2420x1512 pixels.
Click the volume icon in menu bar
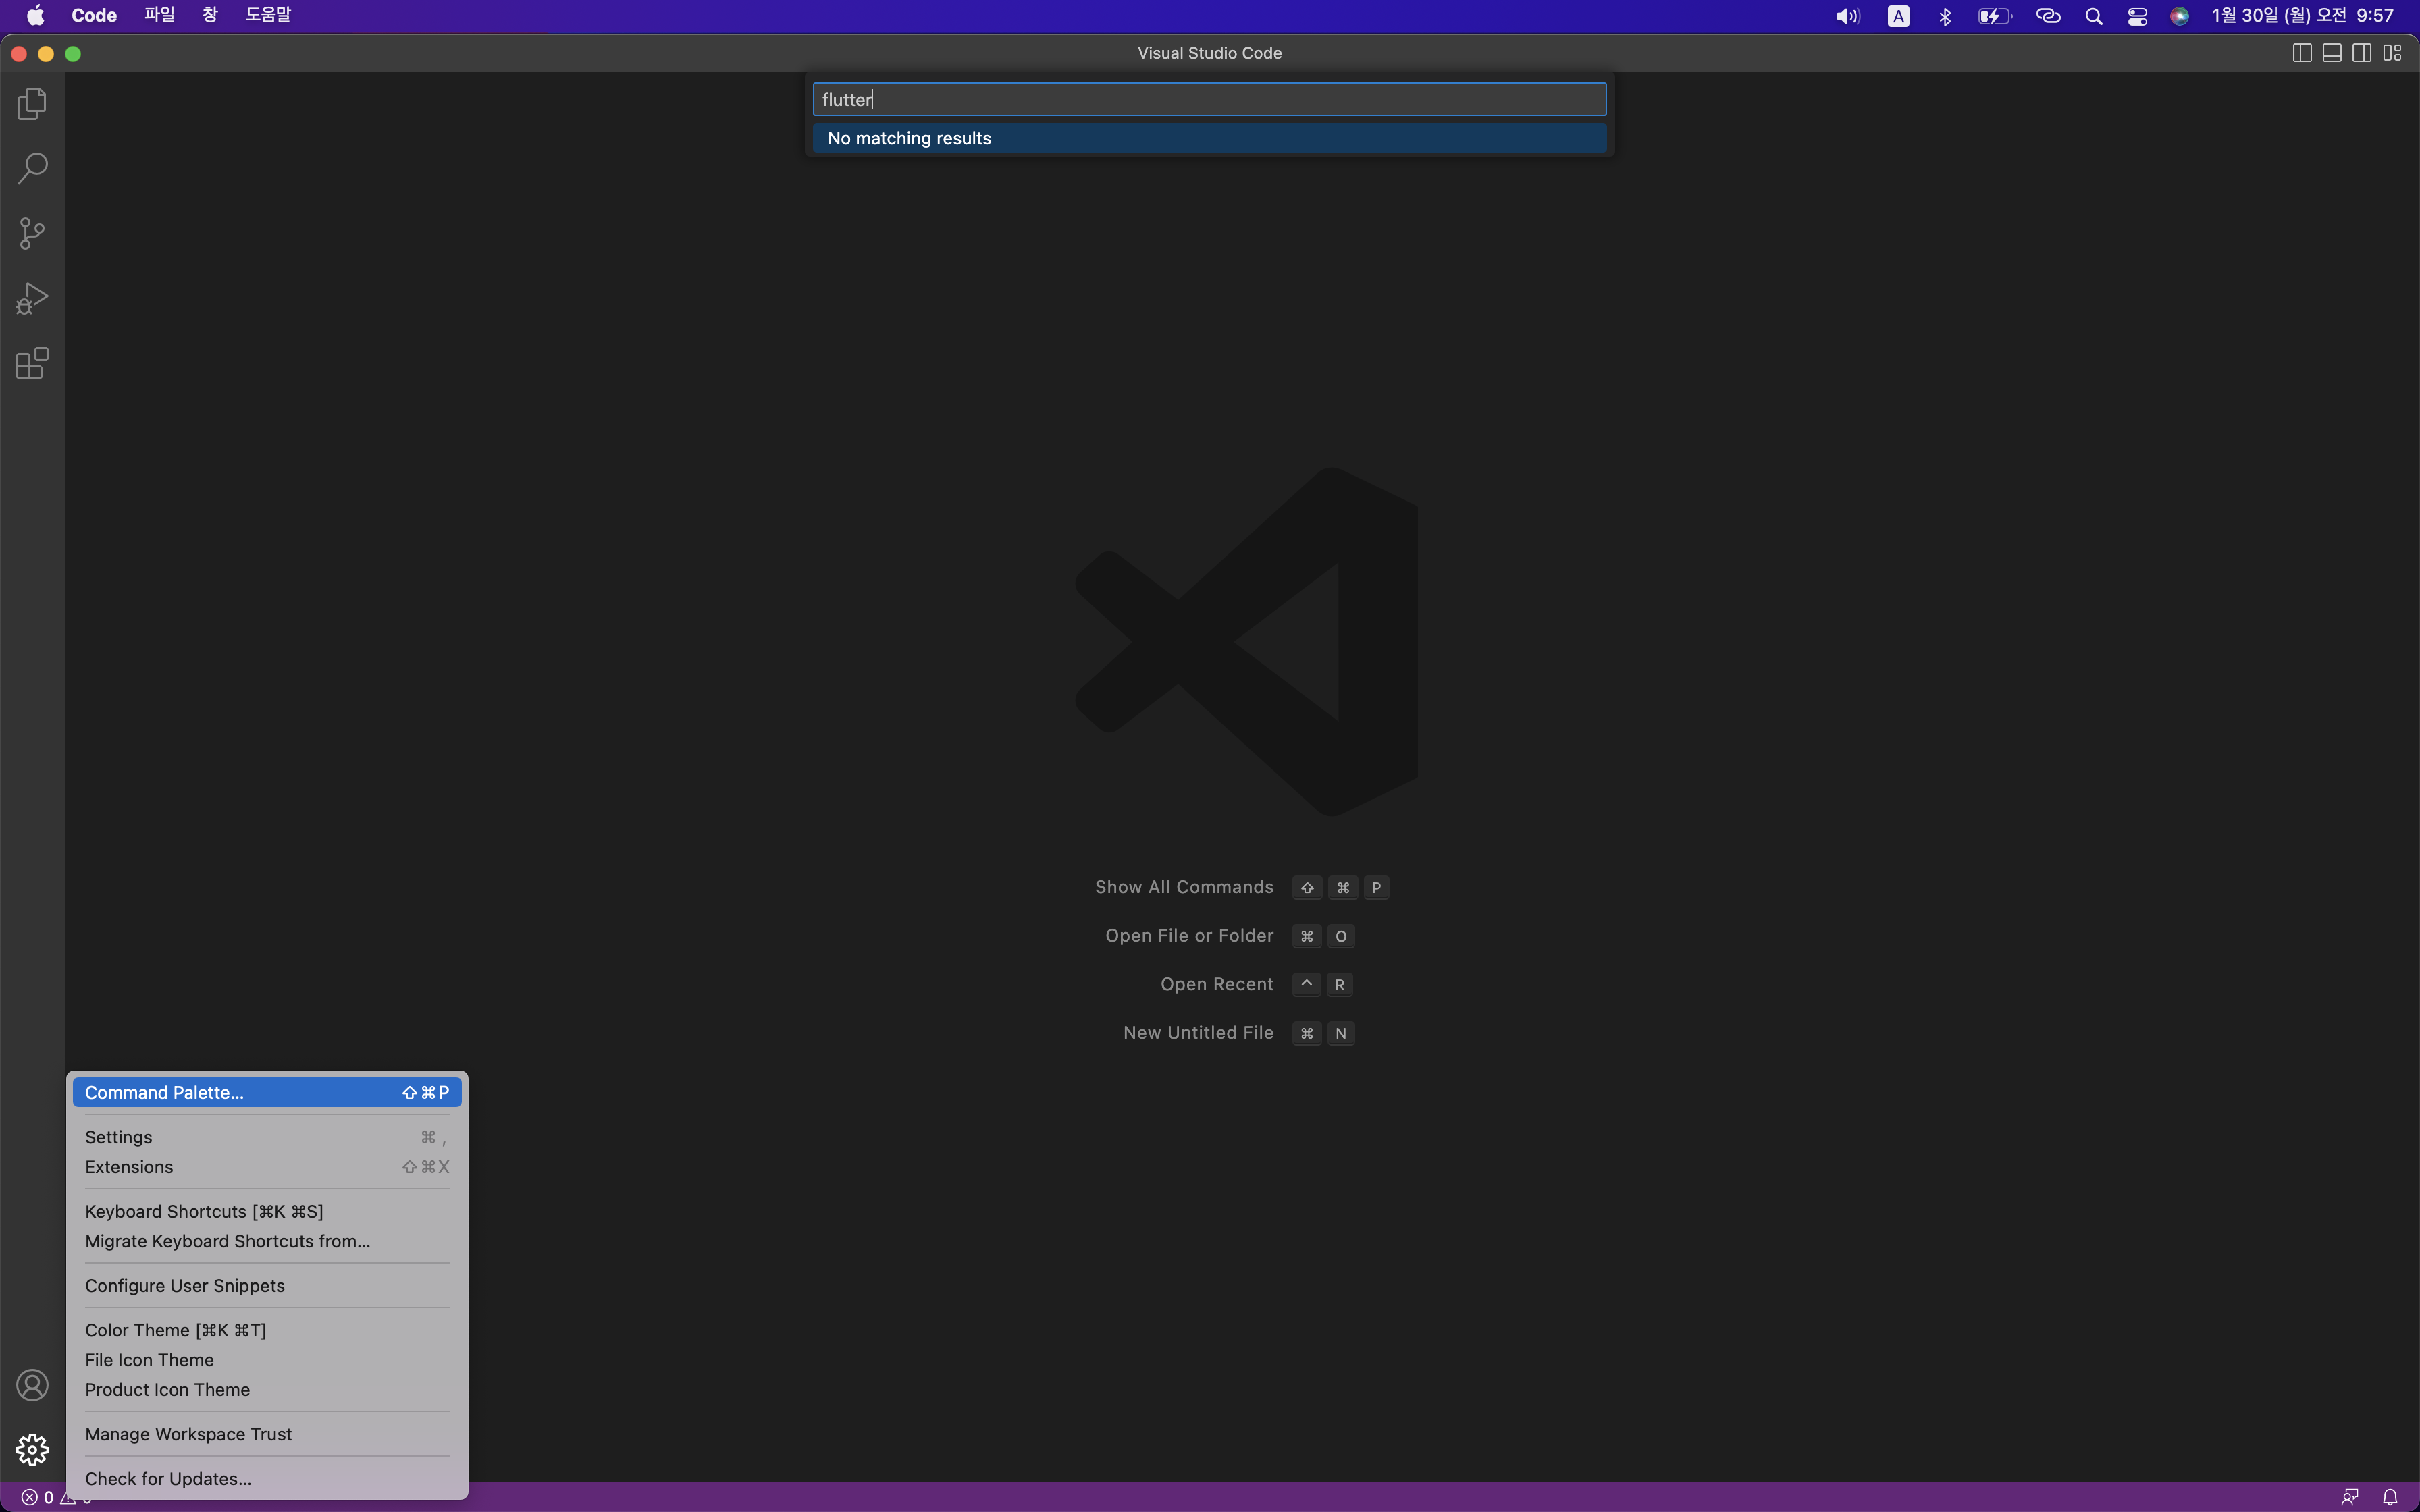[x=1847, y=16]
